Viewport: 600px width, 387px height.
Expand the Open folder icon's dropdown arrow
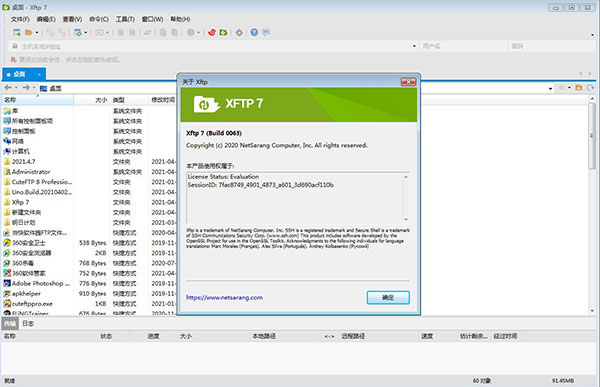(37, 33)
